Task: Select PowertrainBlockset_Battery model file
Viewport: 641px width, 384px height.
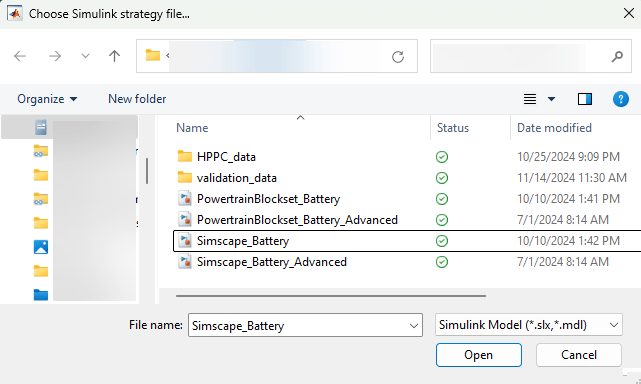Action: [x=268, y=199]
